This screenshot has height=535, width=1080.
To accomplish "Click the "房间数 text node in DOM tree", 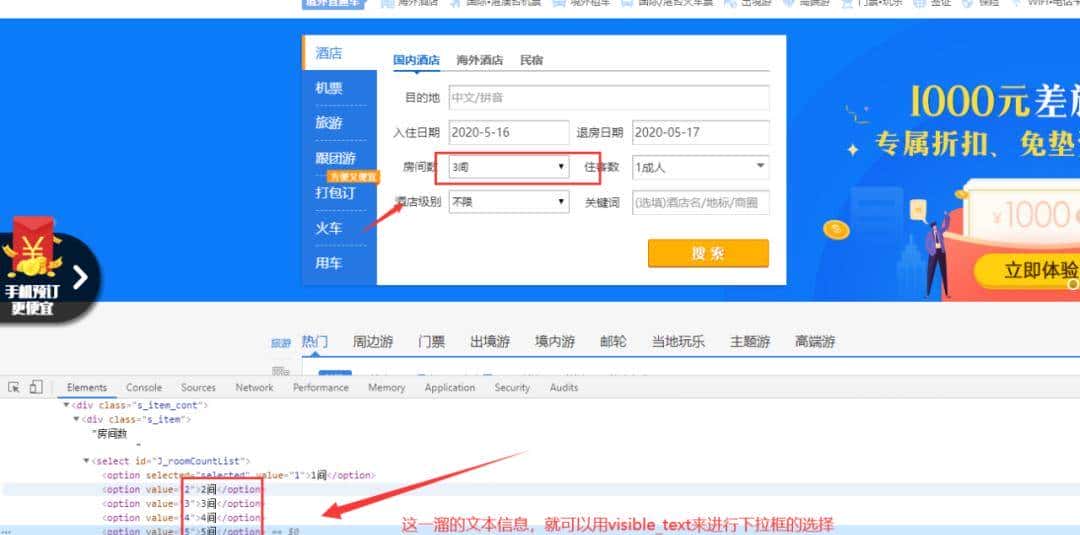I will point(110,434).
